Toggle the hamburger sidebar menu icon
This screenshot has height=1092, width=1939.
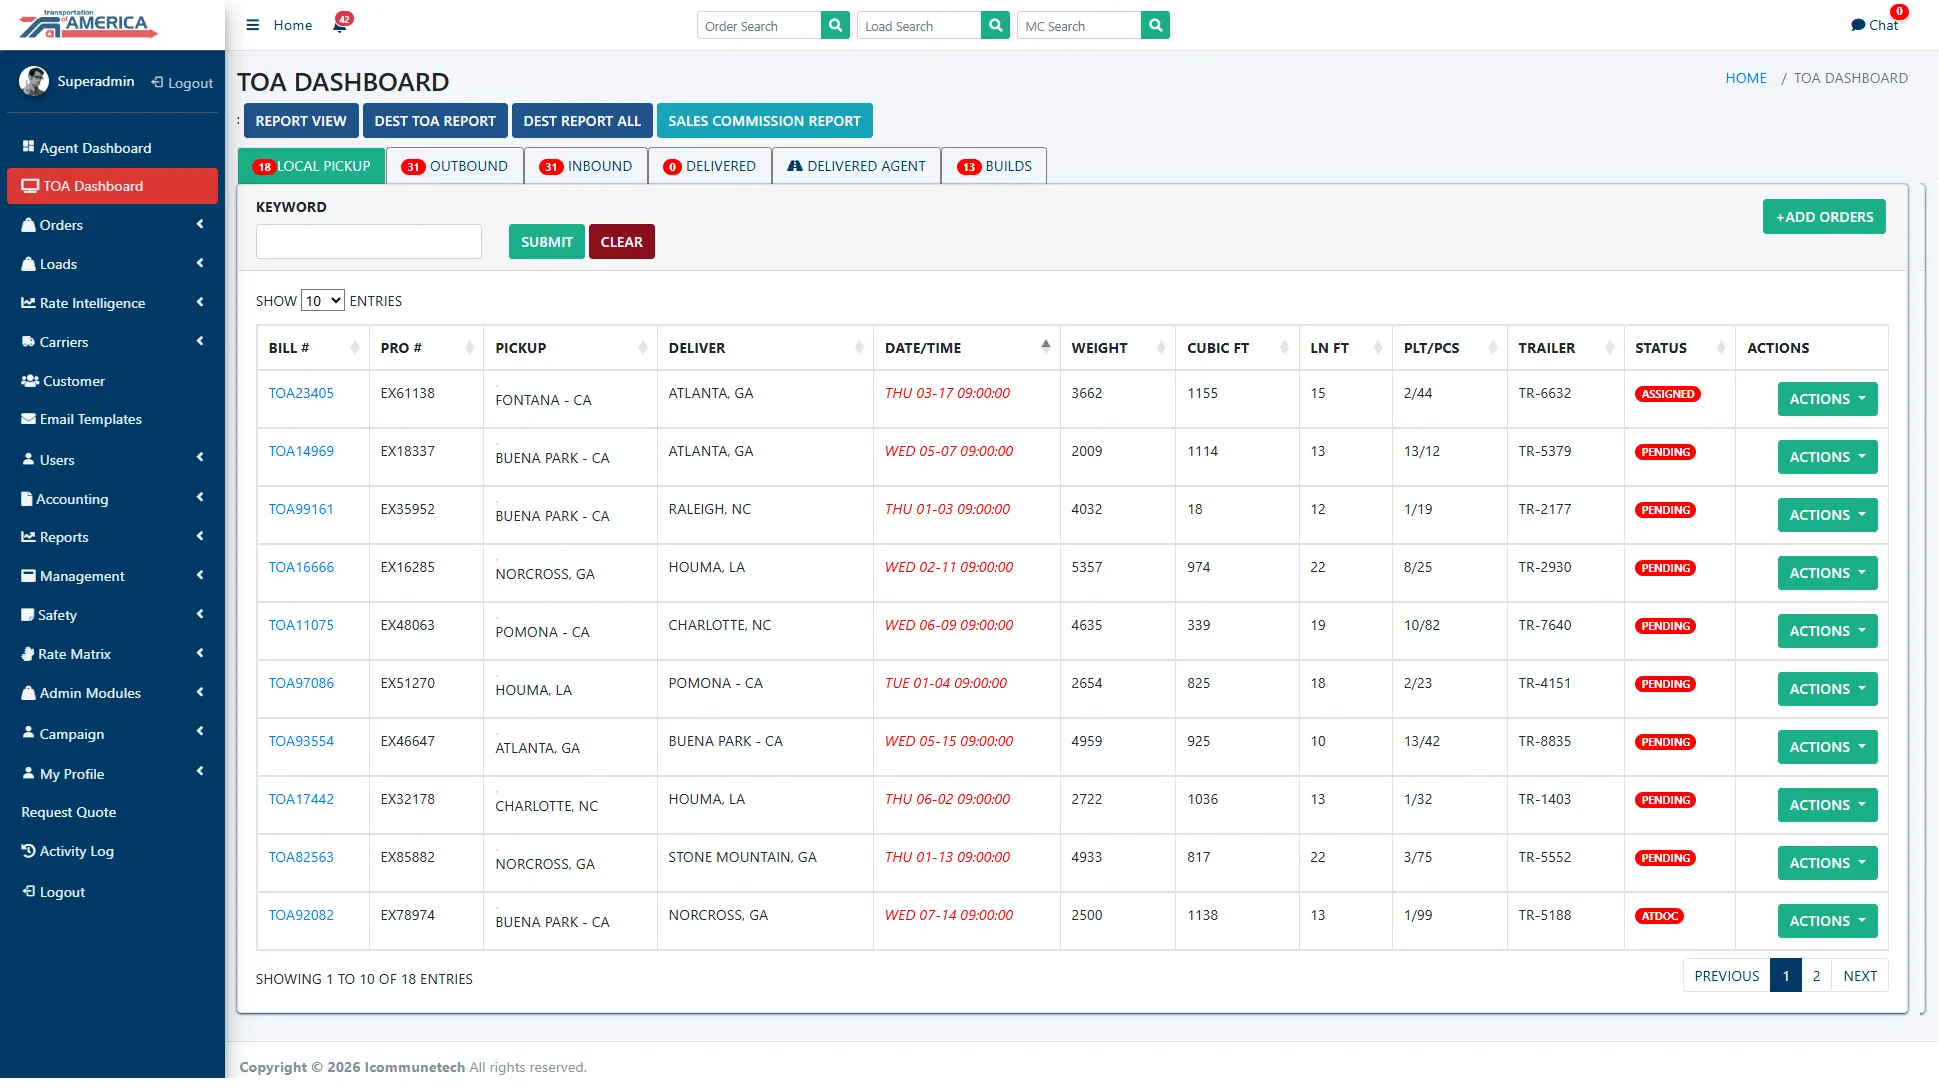pos(252,25)
